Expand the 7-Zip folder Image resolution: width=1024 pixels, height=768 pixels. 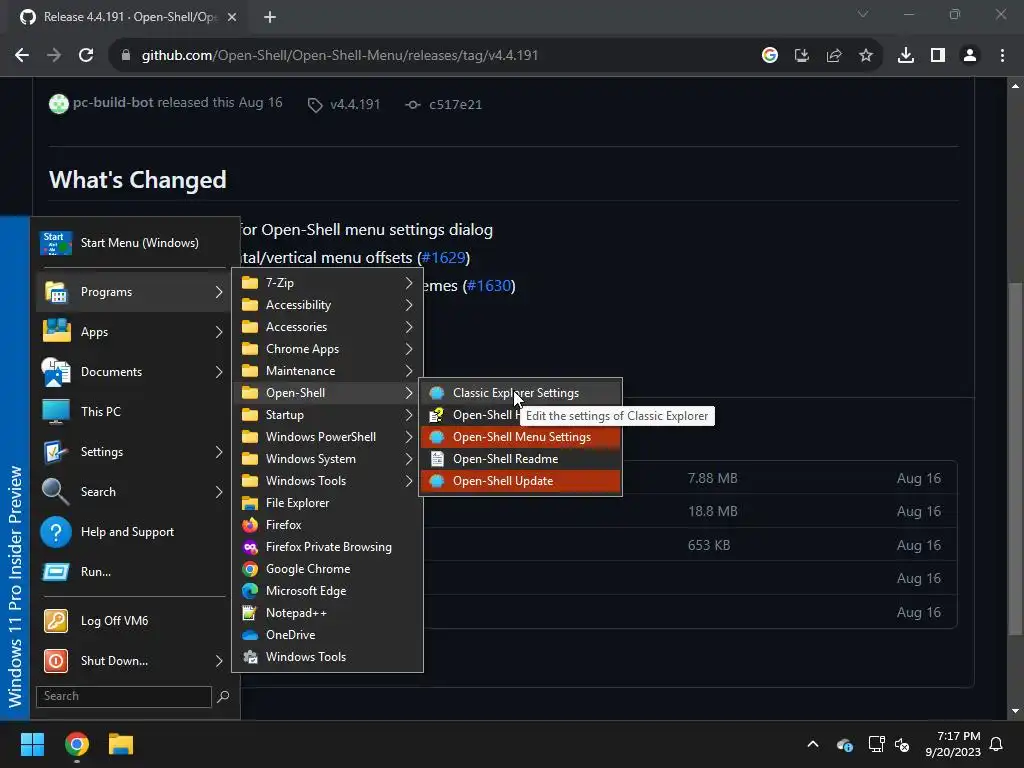coord(327,283)
